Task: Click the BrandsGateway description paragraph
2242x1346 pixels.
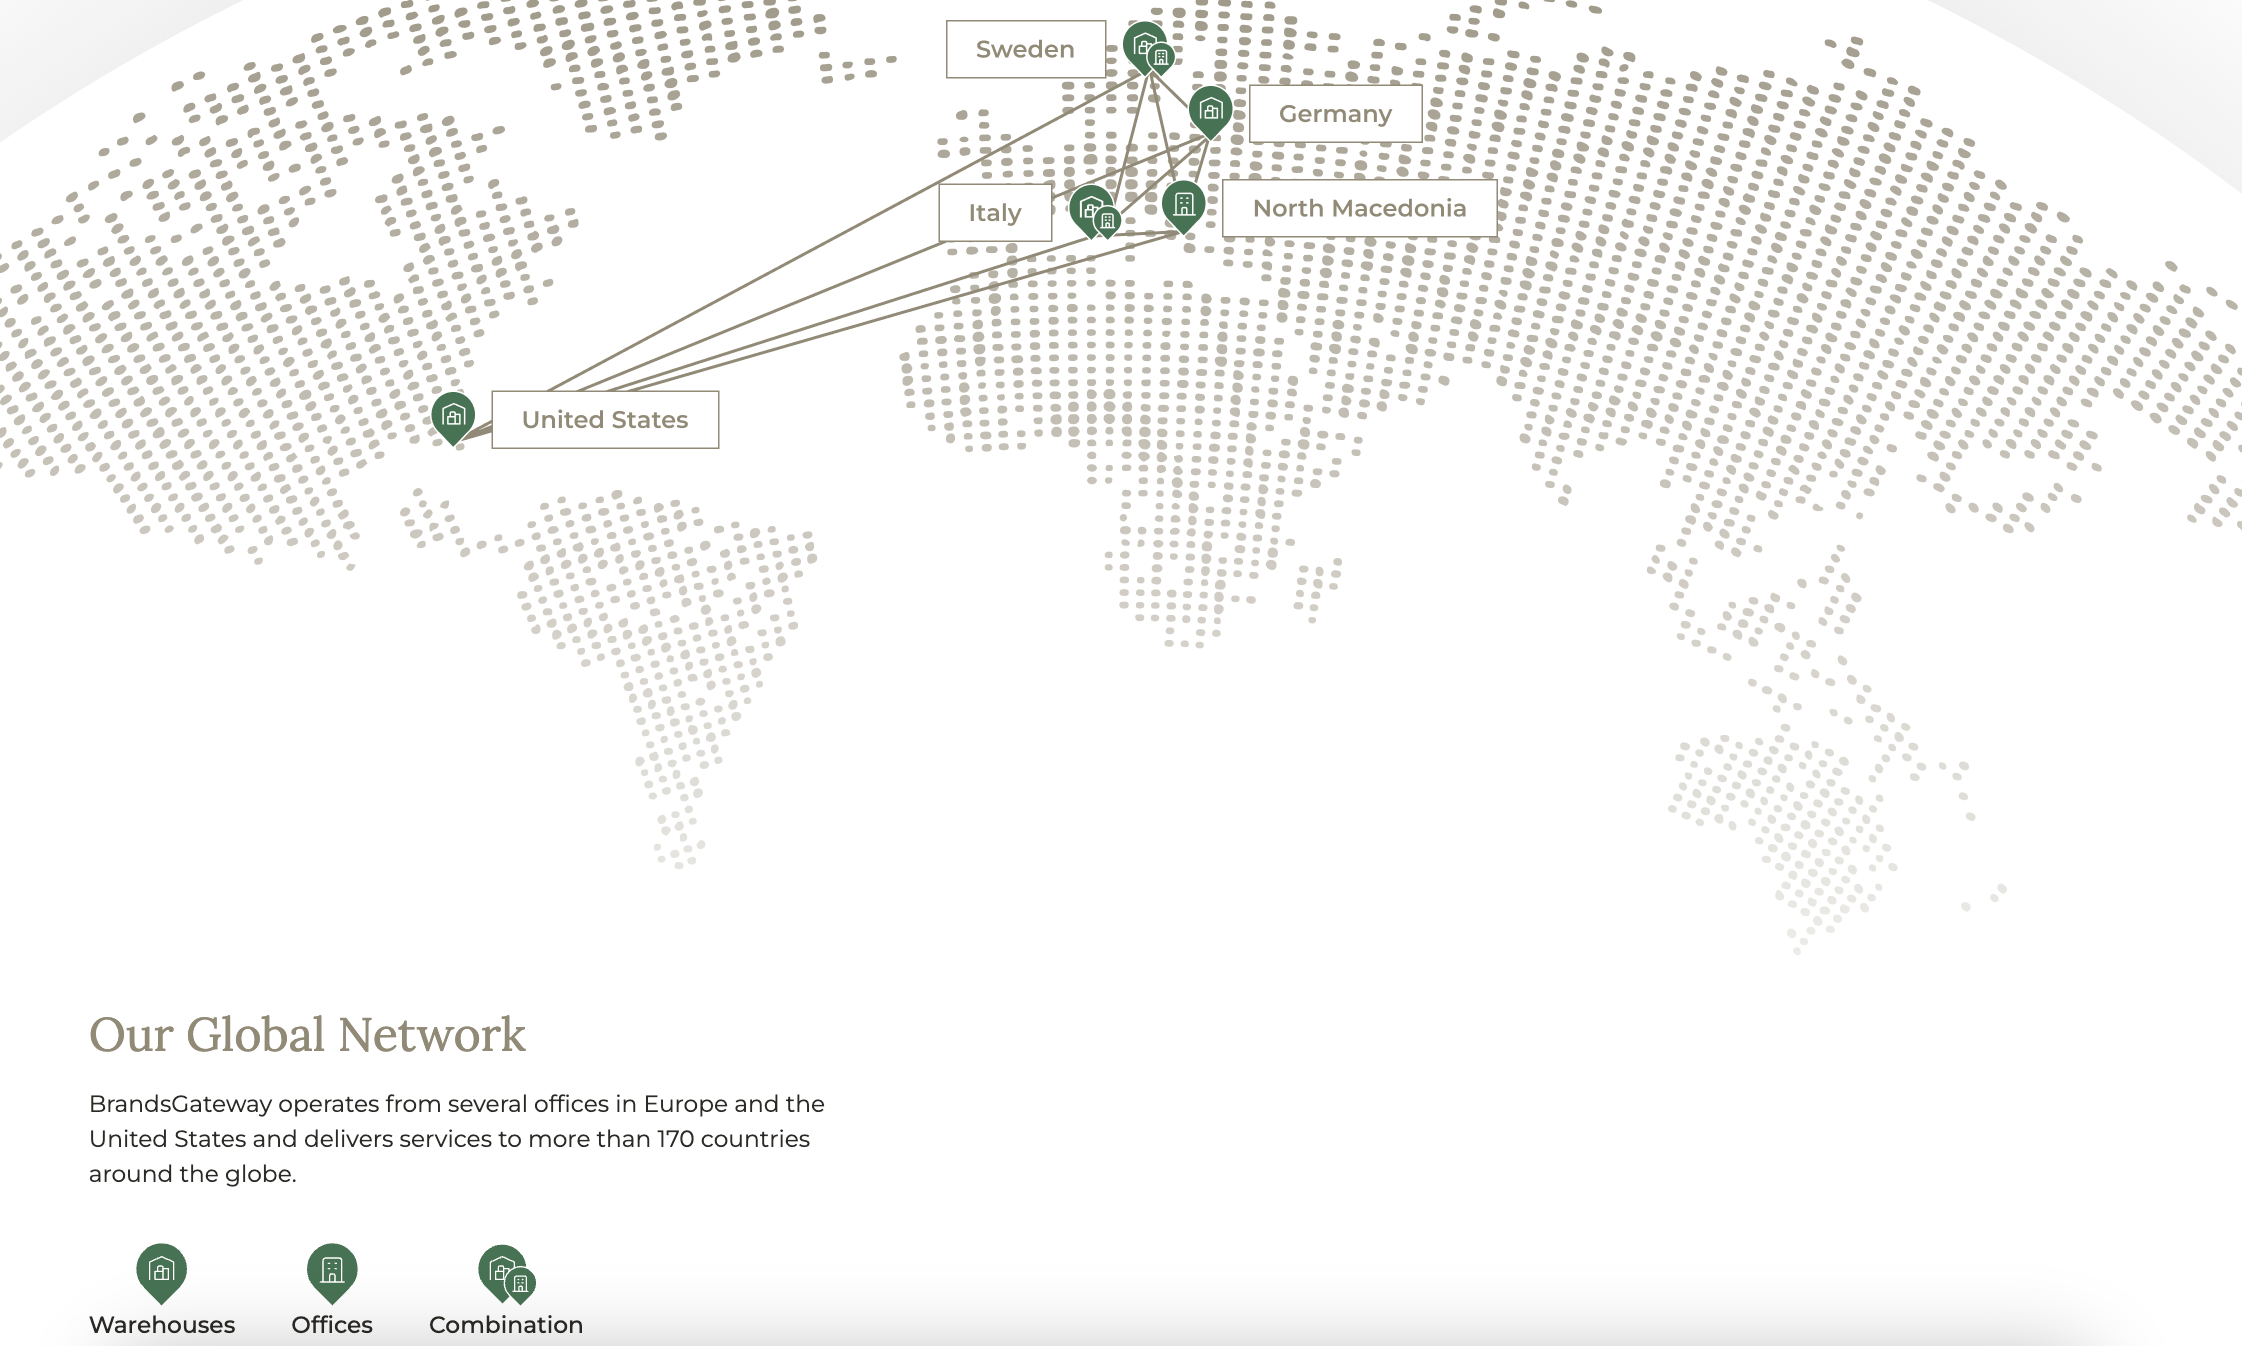Action: click(x=457, y=1139)
